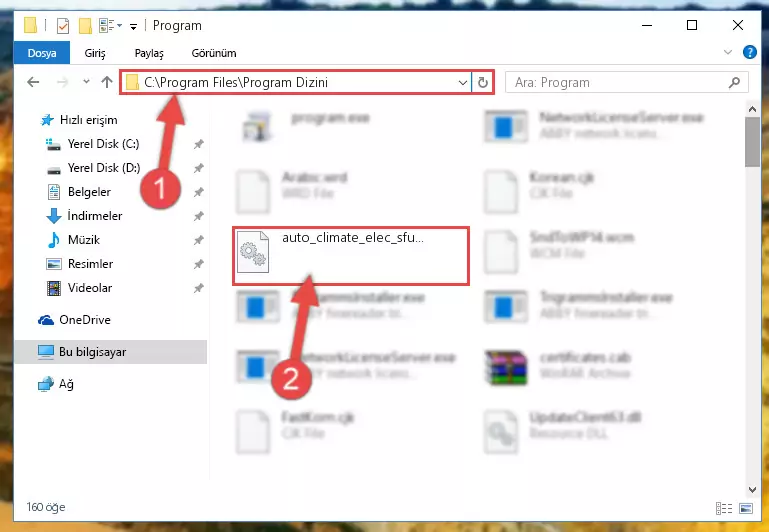Unpin Yerel Disk (C:) using pin icon
This screenshot has height=532, width=769.
[x=198, y=144]
